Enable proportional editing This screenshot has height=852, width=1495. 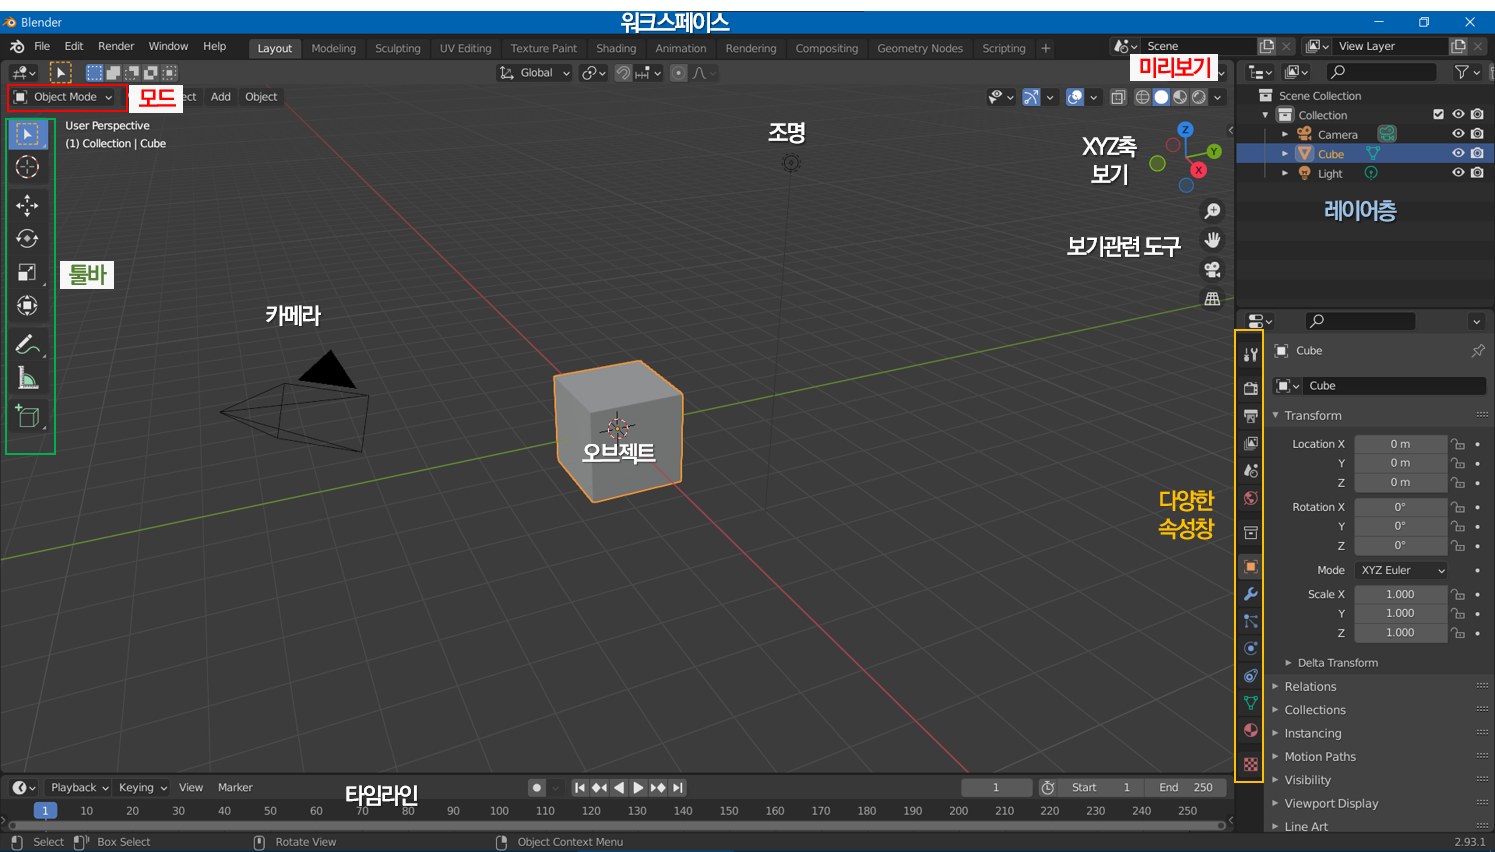pos(679,73)
